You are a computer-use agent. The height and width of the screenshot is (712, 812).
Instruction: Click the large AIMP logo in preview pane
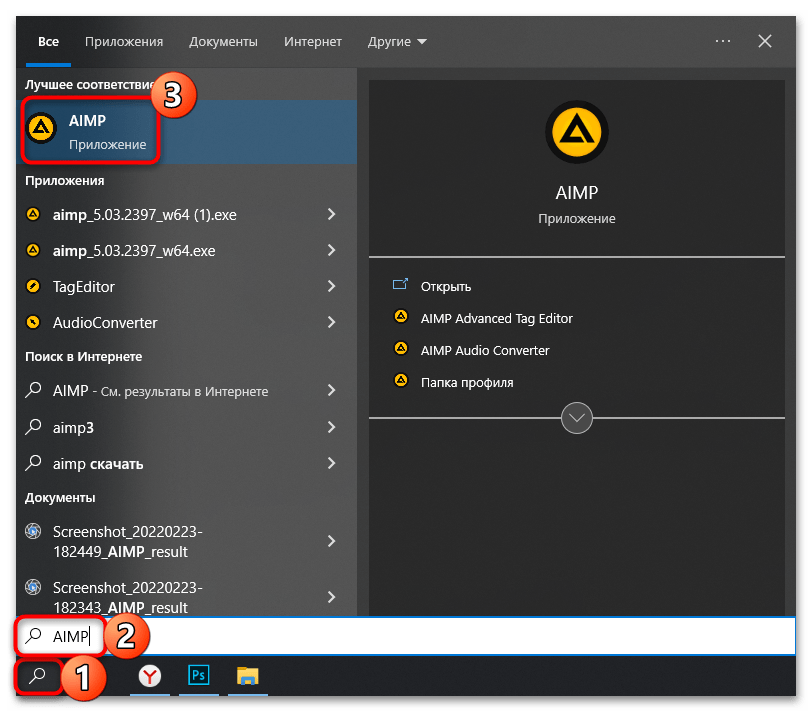[x=576, y=132]
